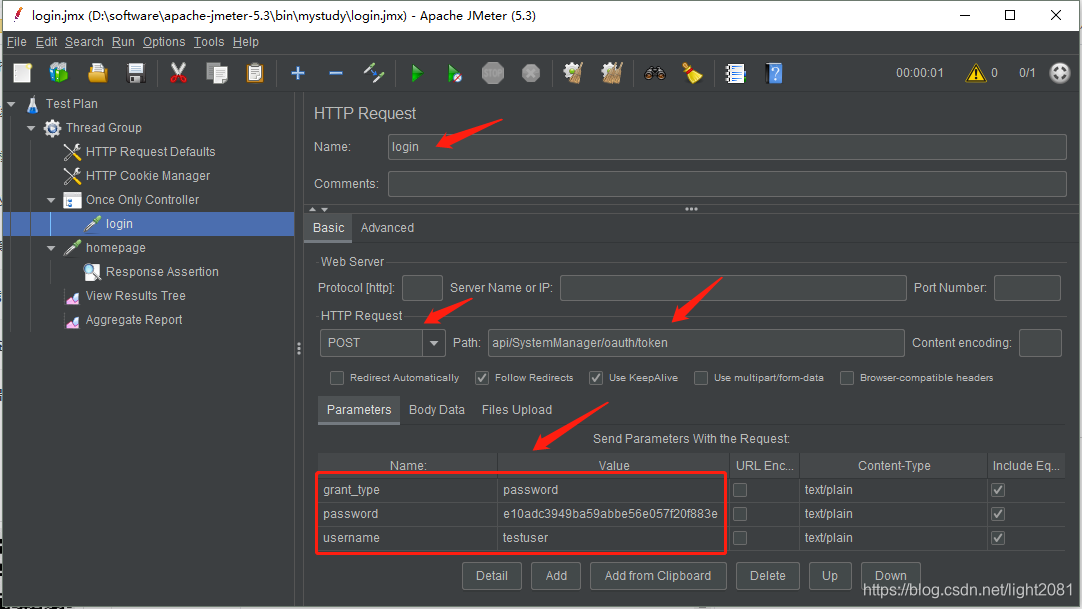Screen dimensions: 1082x609
Task: Click the panel collapse arrows below Comments
Action: pos(318,209)
